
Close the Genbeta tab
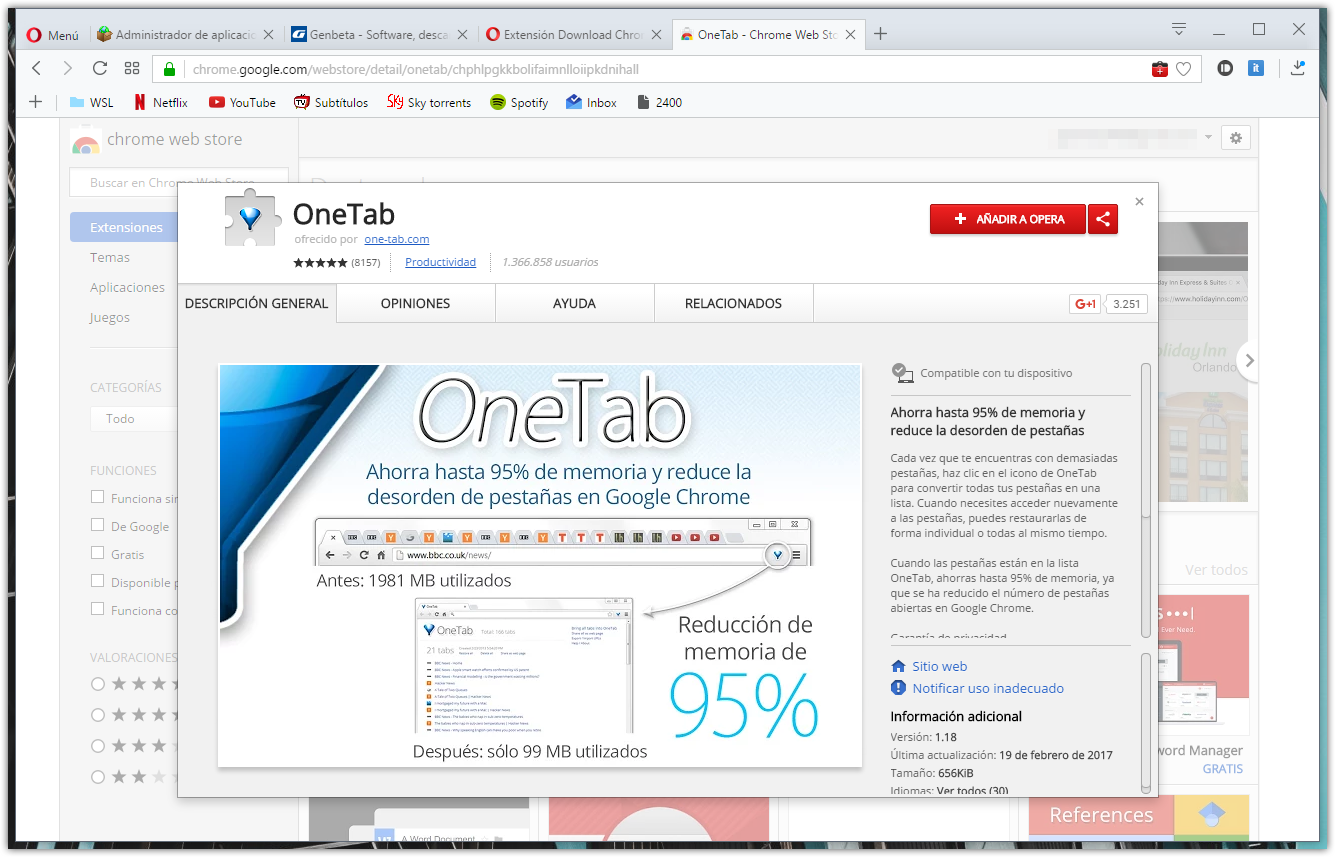coord(463,34)
